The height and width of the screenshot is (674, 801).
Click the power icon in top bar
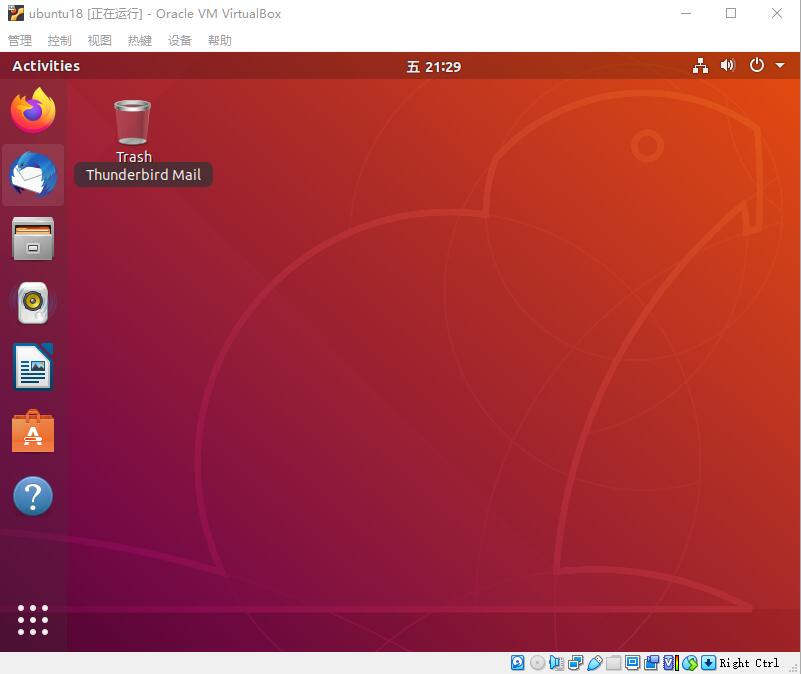[x=757, y=65]
